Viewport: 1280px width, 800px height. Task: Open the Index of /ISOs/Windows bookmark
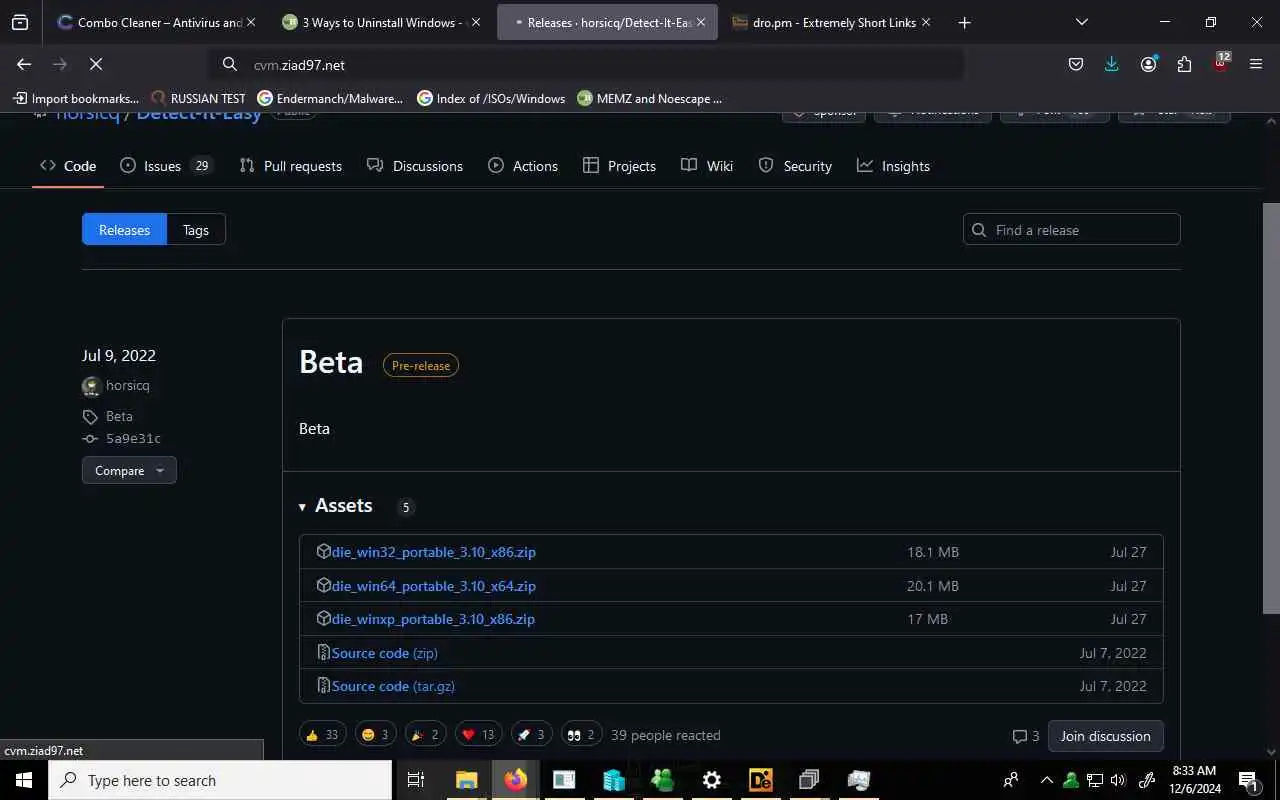coord(491,98)
